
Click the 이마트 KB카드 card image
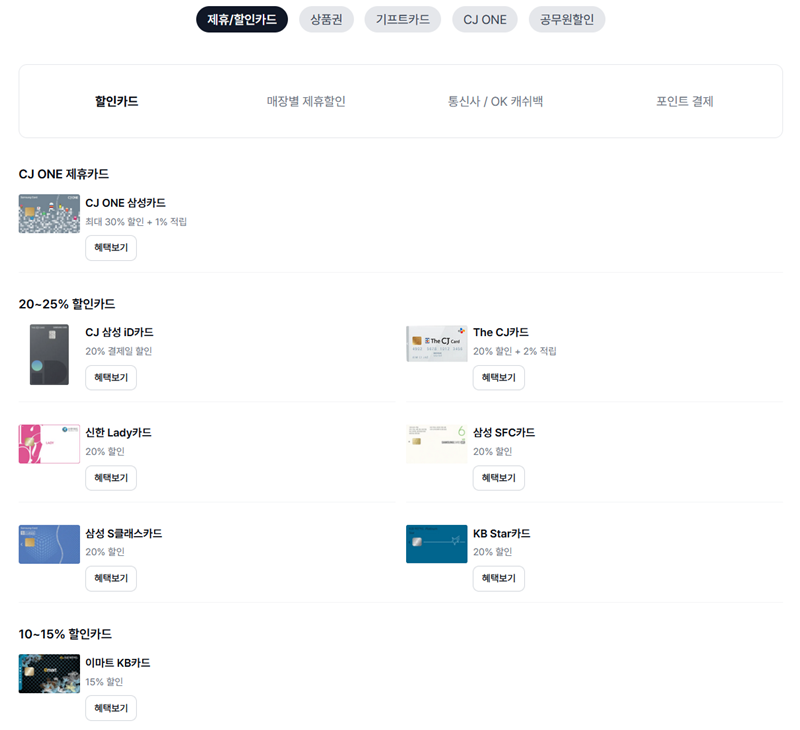[49, 673]
